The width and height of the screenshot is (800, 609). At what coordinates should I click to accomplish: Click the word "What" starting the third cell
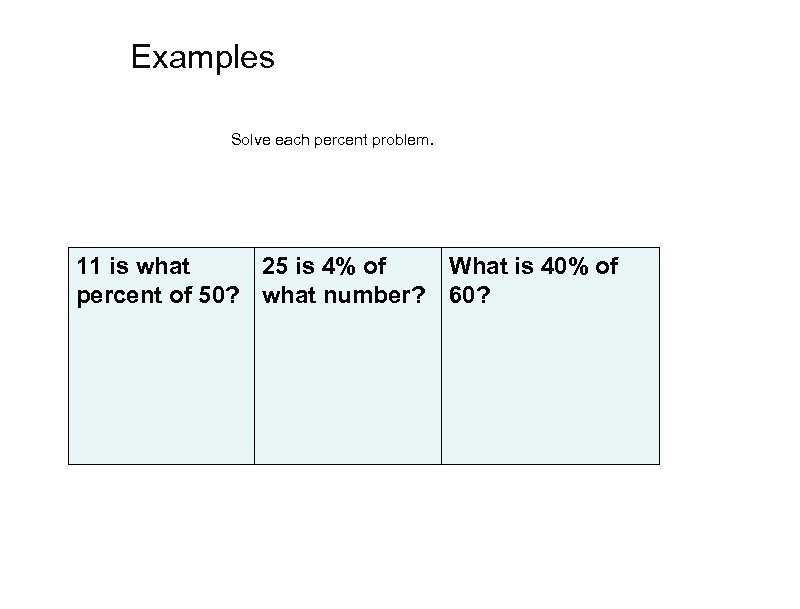point(479,267)
